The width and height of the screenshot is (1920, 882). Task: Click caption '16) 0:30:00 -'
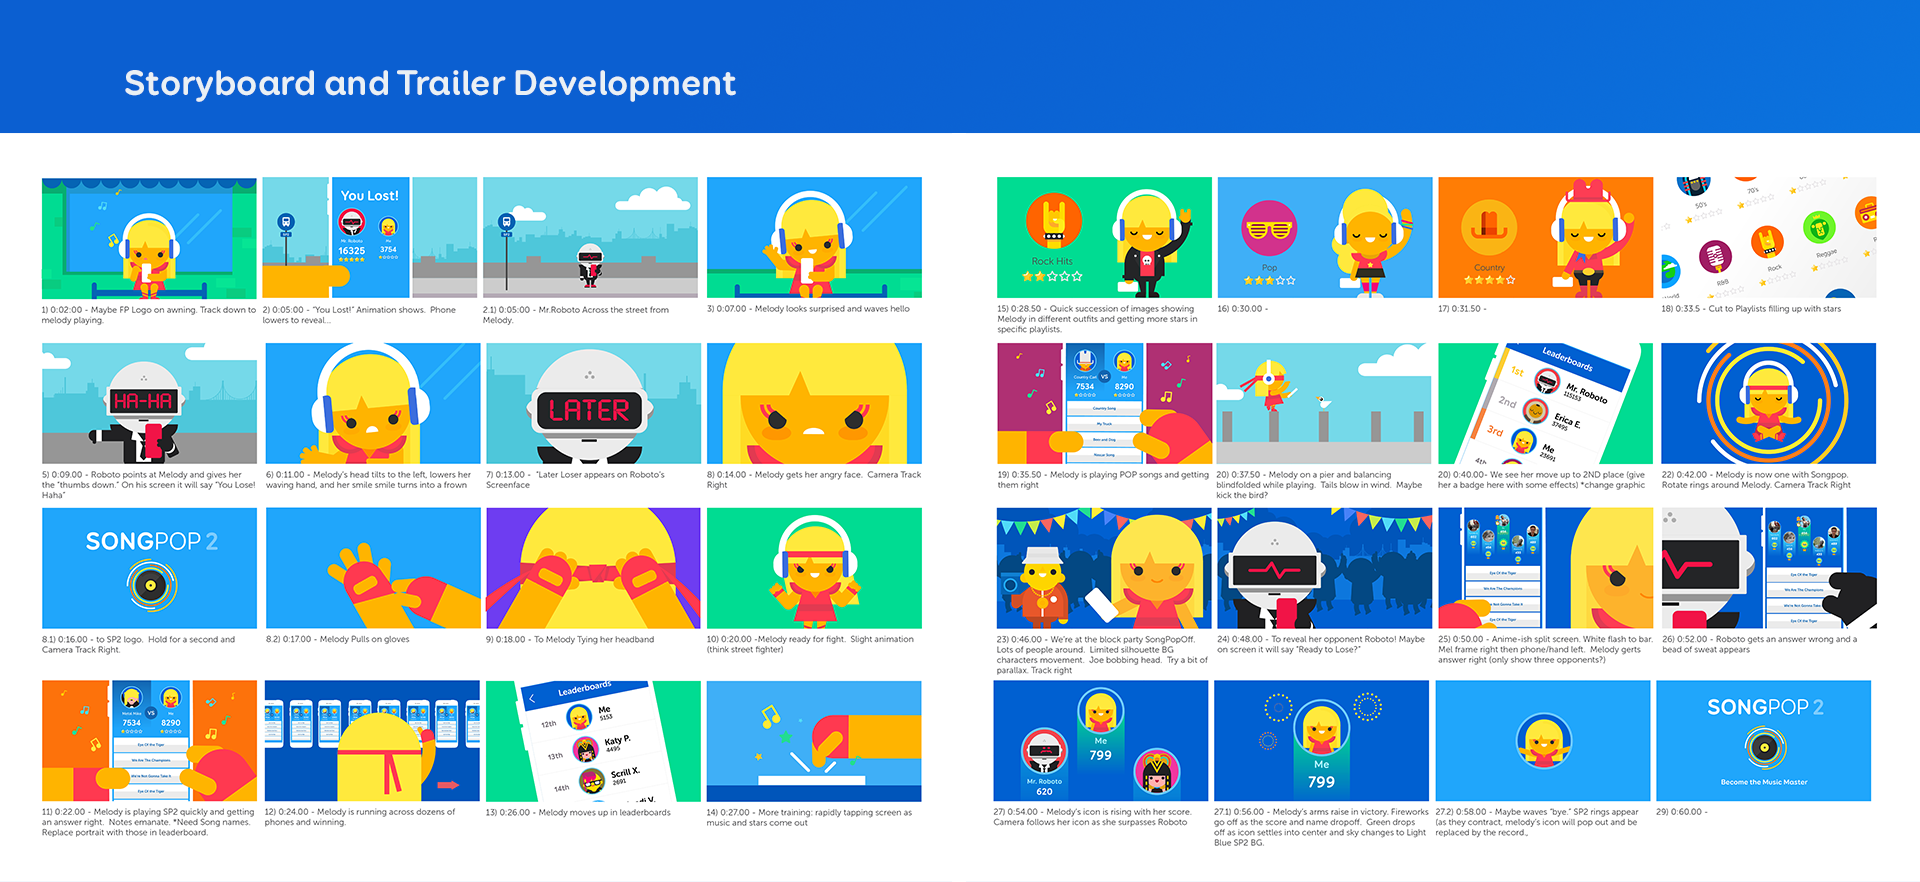pos(1243,309)
